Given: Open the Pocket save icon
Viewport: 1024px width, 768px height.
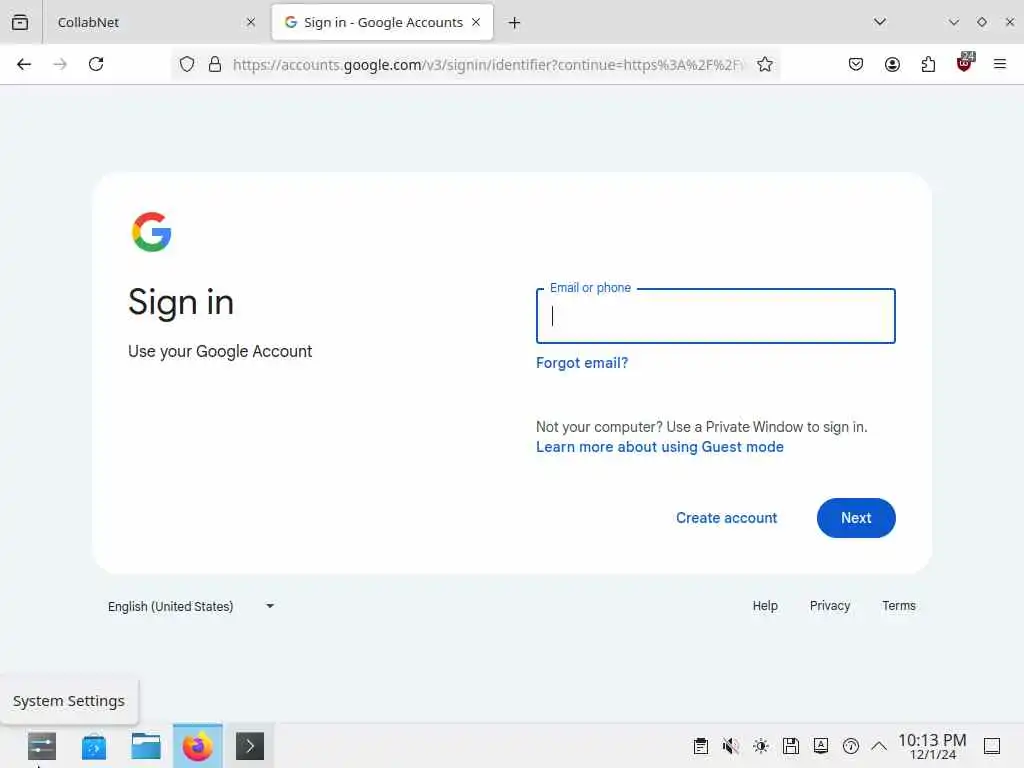Looking at the screenshot, I should click(856, 64).
